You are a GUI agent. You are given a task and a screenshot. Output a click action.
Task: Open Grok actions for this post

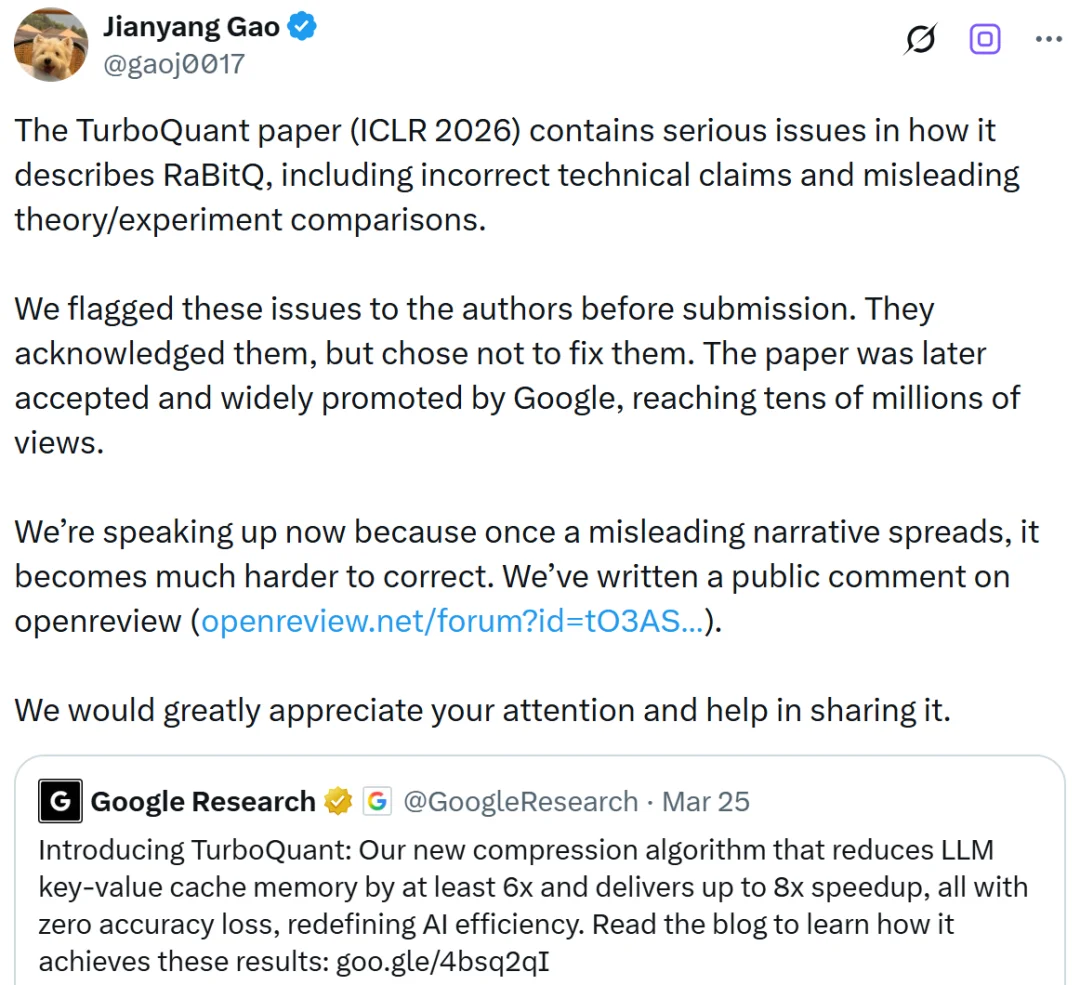920,39
